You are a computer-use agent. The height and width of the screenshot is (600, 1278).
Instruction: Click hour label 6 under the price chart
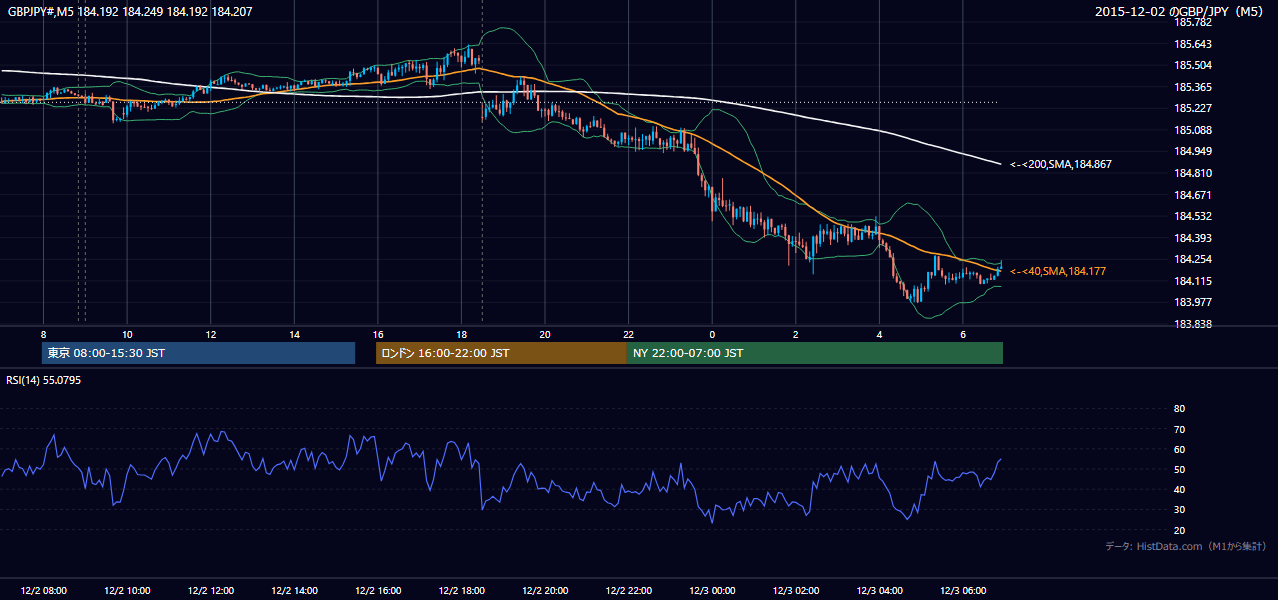coord(962,333)
